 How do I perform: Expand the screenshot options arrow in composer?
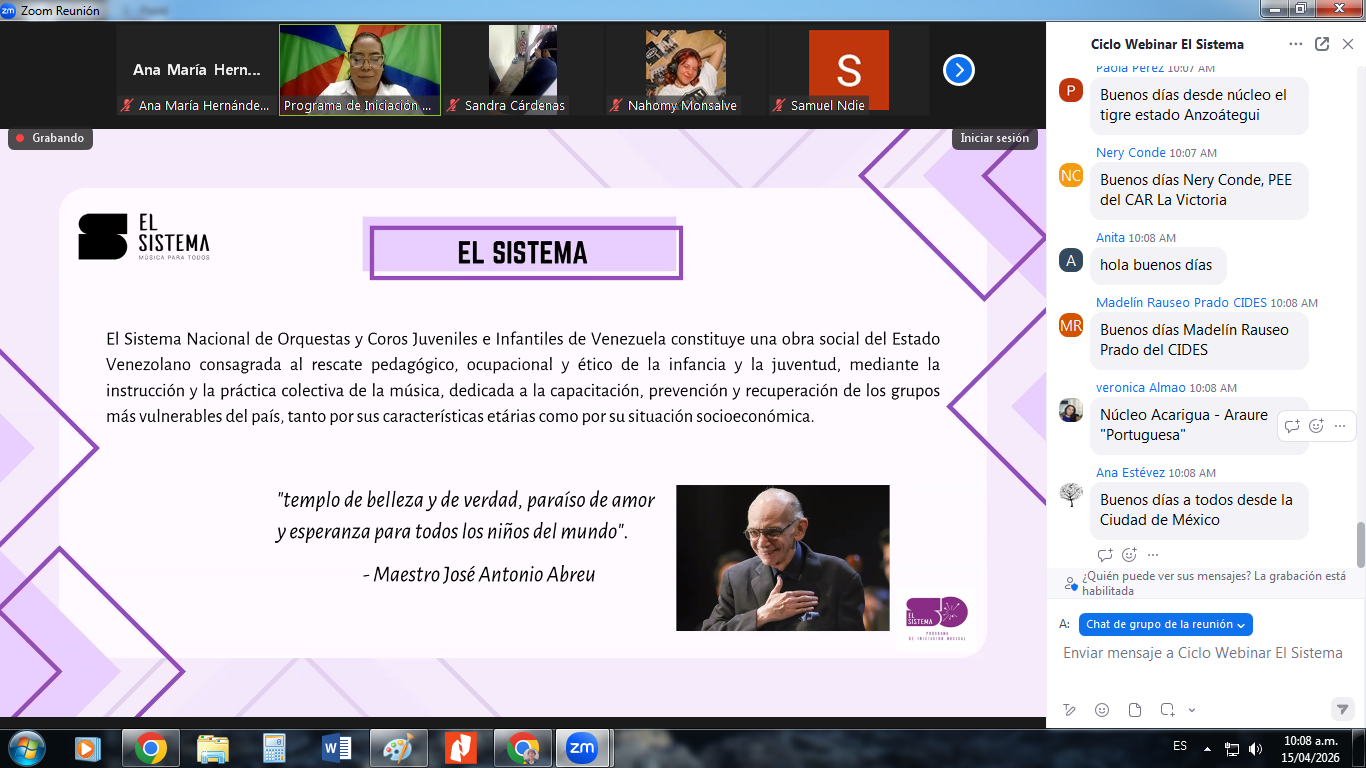(x=1192, y=710)
